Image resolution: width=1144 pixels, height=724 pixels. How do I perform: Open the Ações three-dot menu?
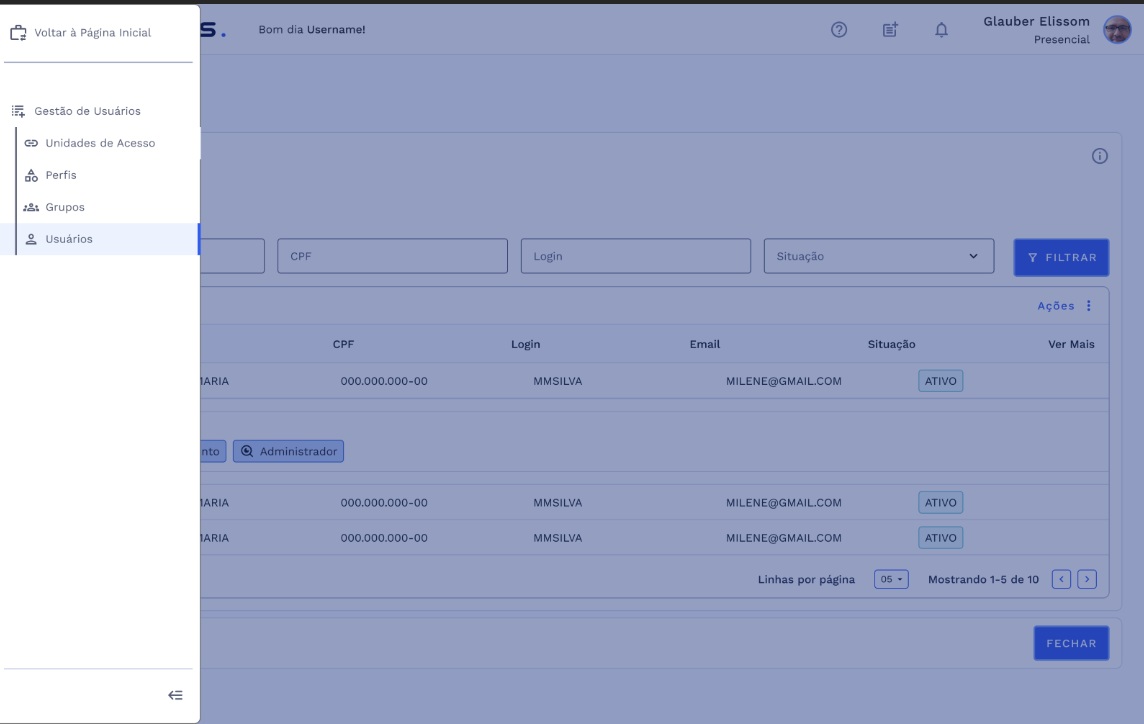point(1089,306)
